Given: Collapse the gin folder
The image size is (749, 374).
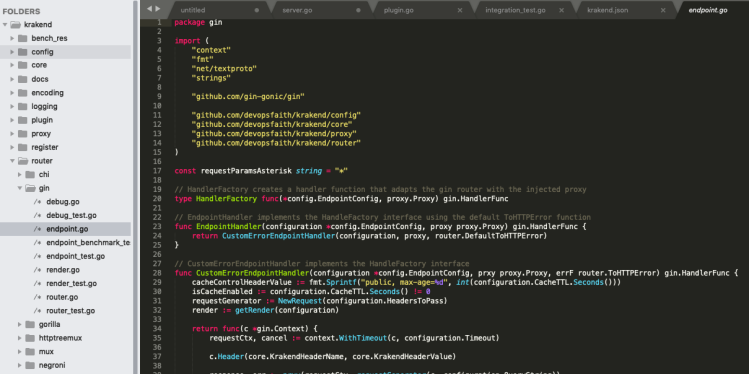Looking at the screenshot, I should tap(20, 188).
